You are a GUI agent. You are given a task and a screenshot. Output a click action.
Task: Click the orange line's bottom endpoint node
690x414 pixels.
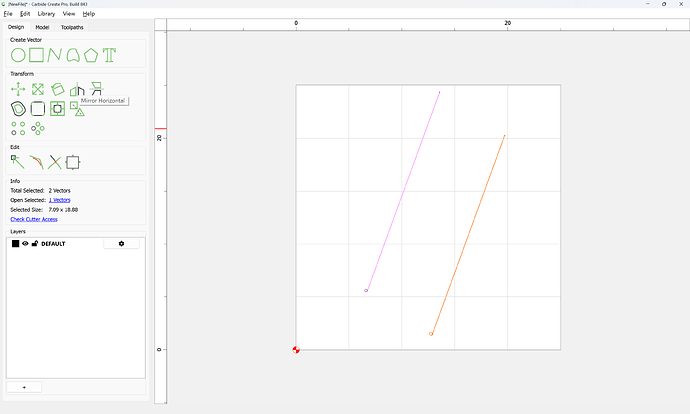[431, 334]
